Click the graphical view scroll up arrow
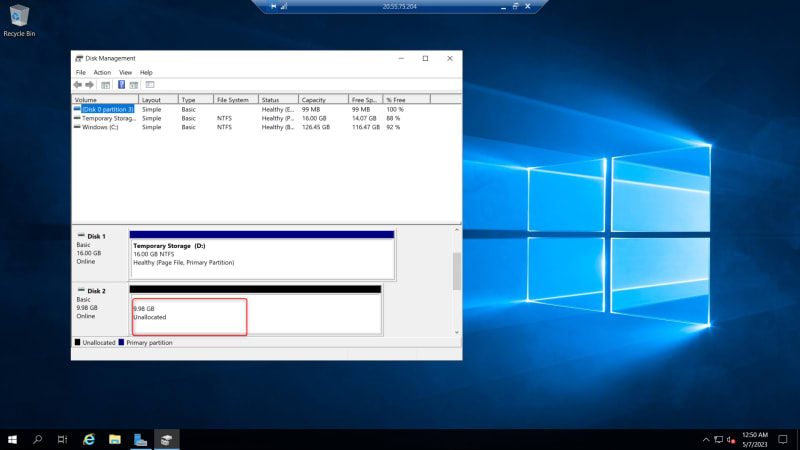The width and height of the screenshot is (800, 450). [457, 230]
